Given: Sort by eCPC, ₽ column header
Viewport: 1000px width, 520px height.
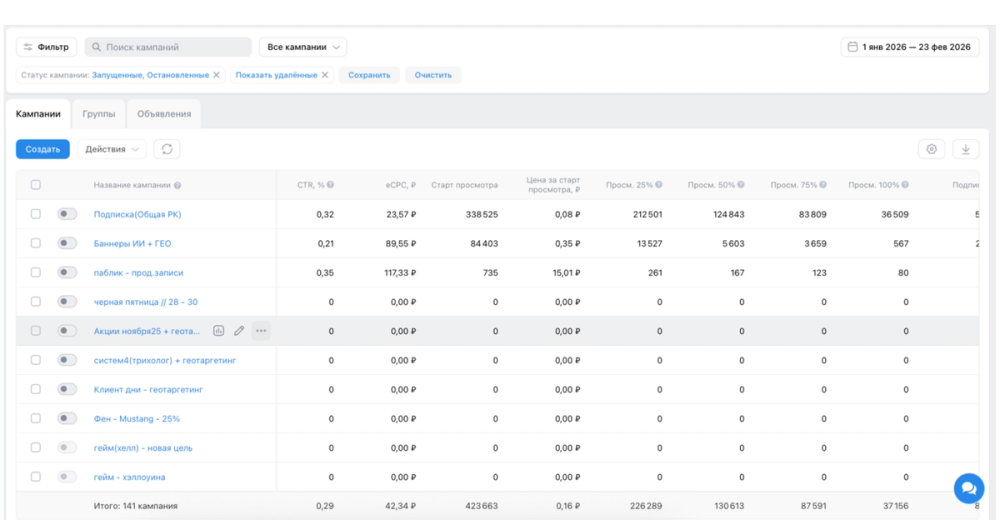Looking at the screenshot, I should 401,185.
